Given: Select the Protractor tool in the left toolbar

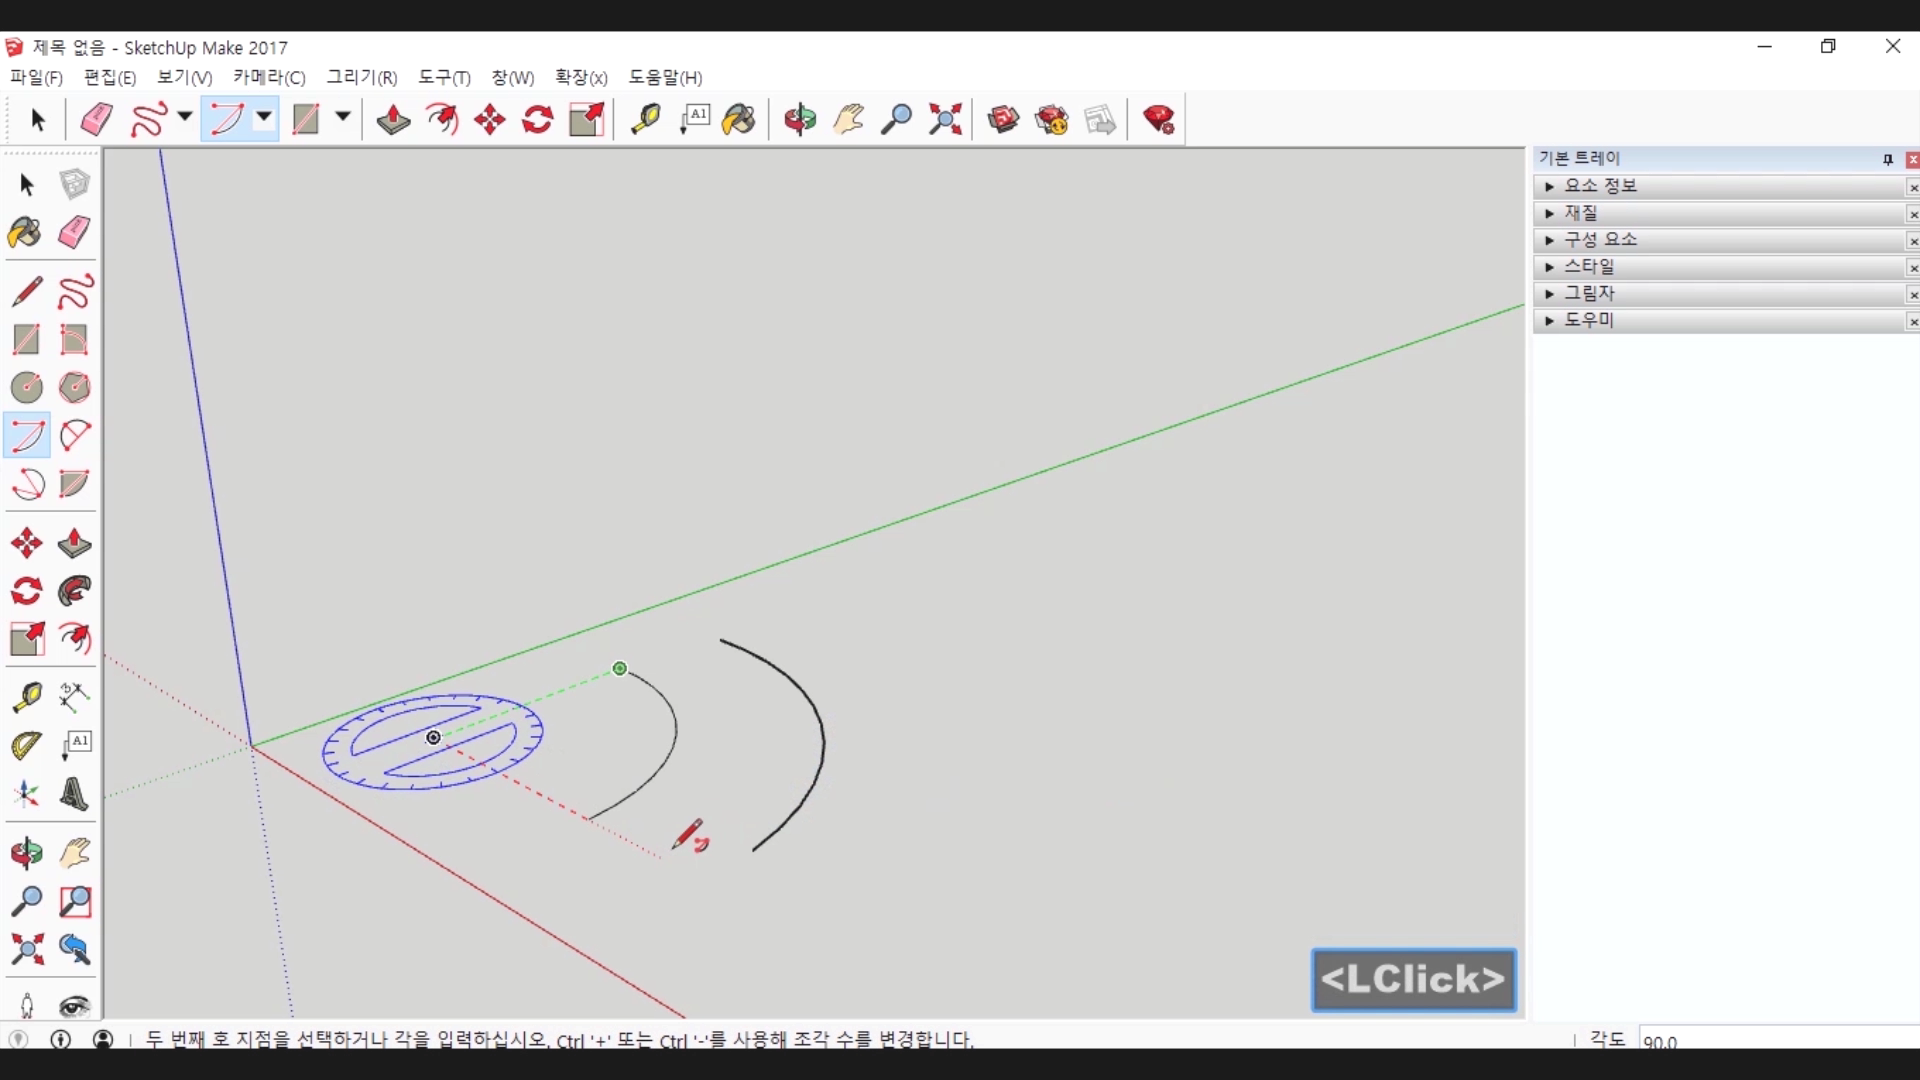Looking at the screenshot, I should 26,745.
